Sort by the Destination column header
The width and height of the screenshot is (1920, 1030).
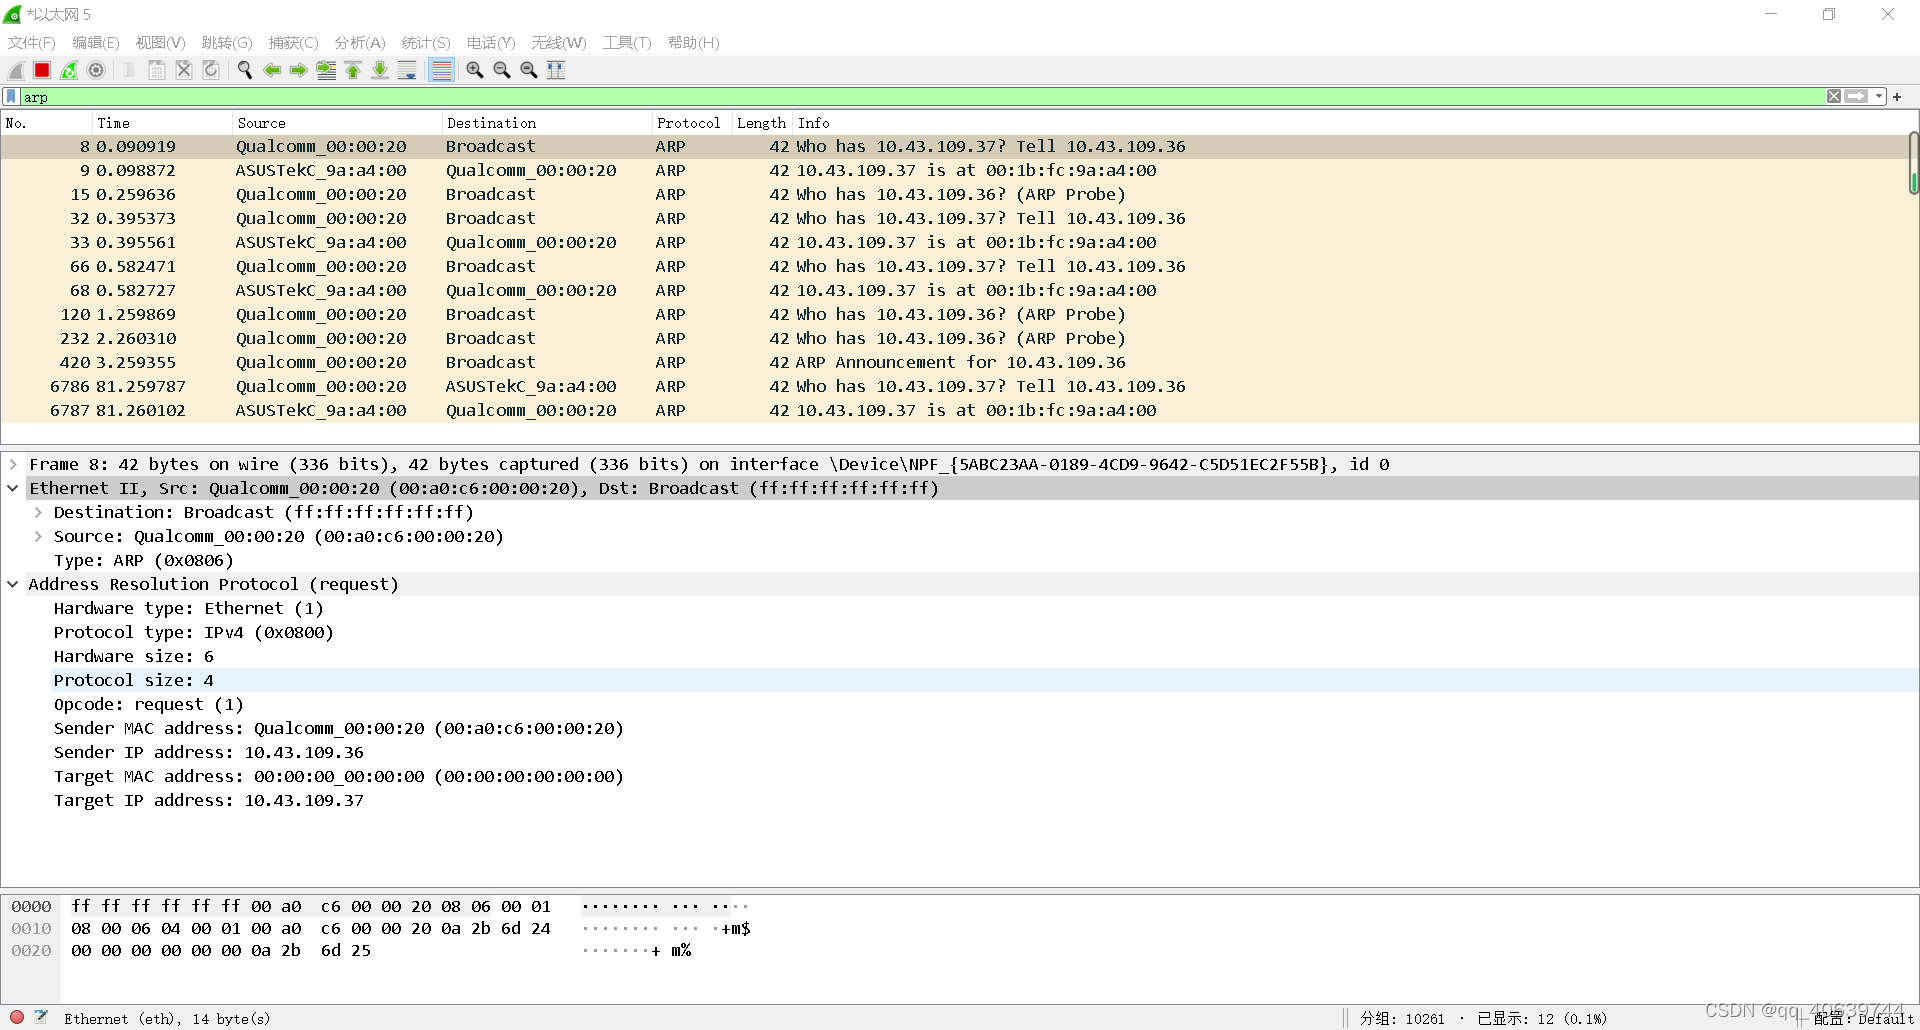(x=546, y=123)
